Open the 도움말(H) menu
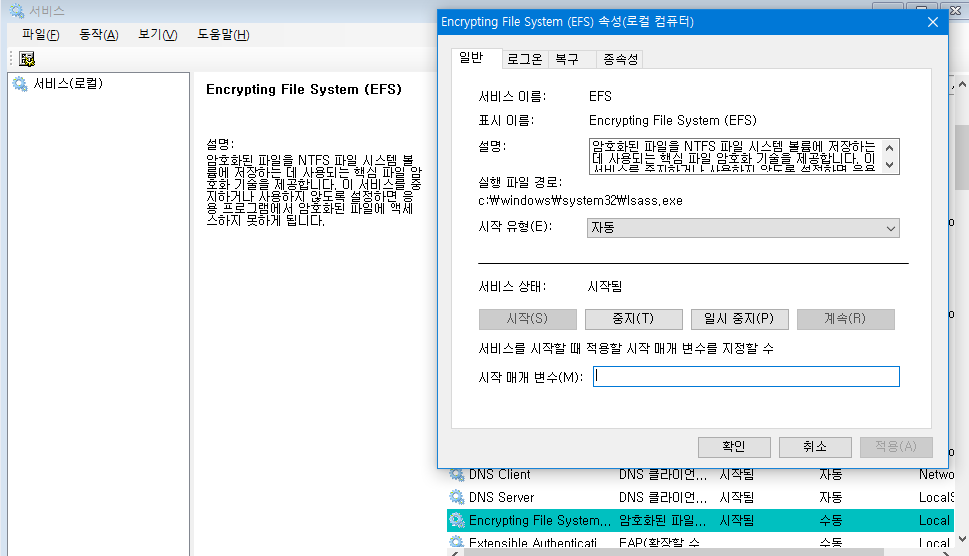The image size is (969, 556). 223,35
